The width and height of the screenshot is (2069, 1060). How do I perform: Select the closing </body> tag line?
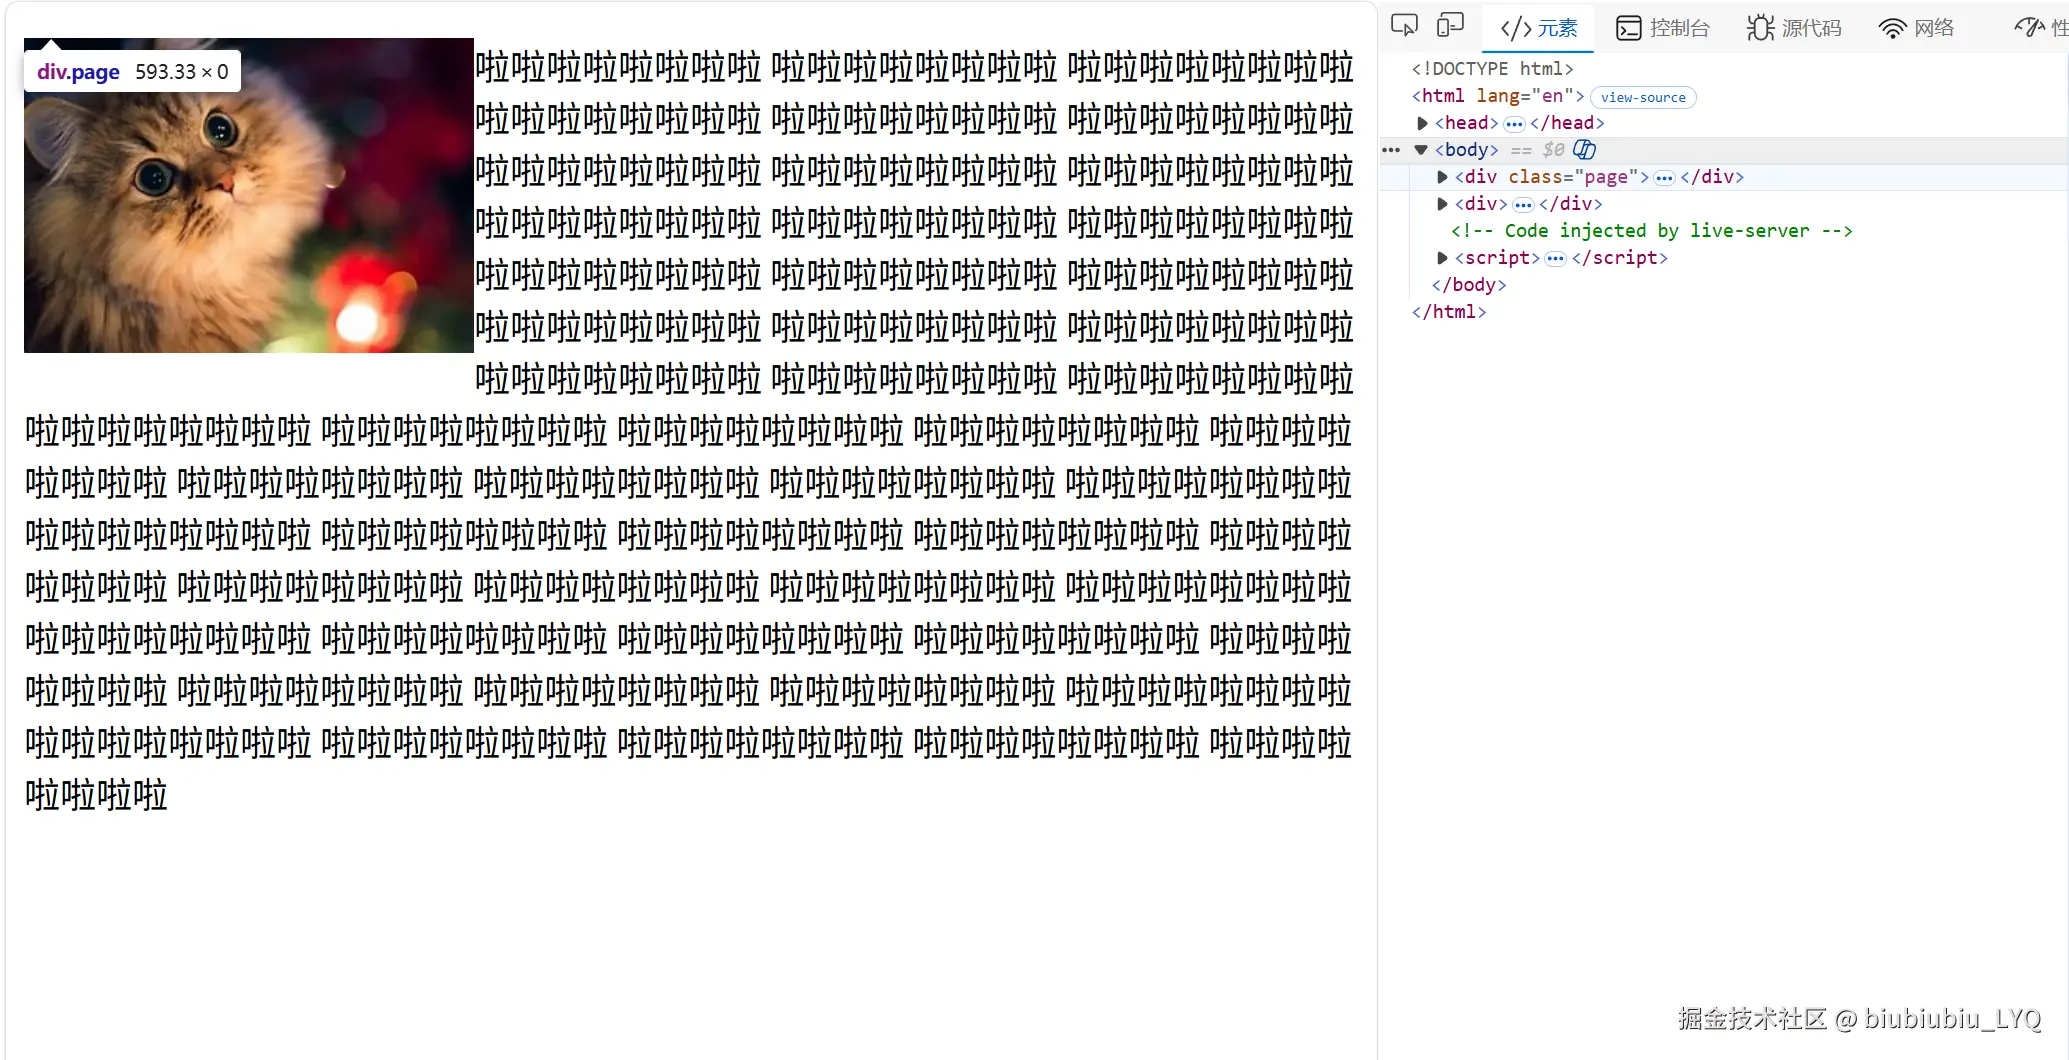tap(1468, 285)
